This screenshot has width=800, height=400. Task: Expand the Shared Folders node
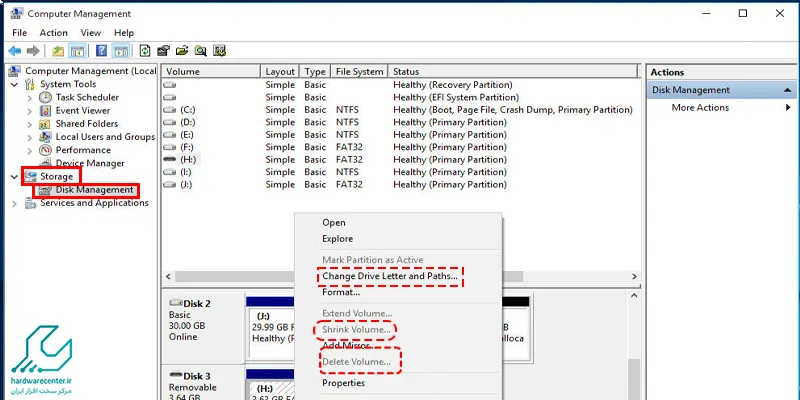[x=30, y=124]
